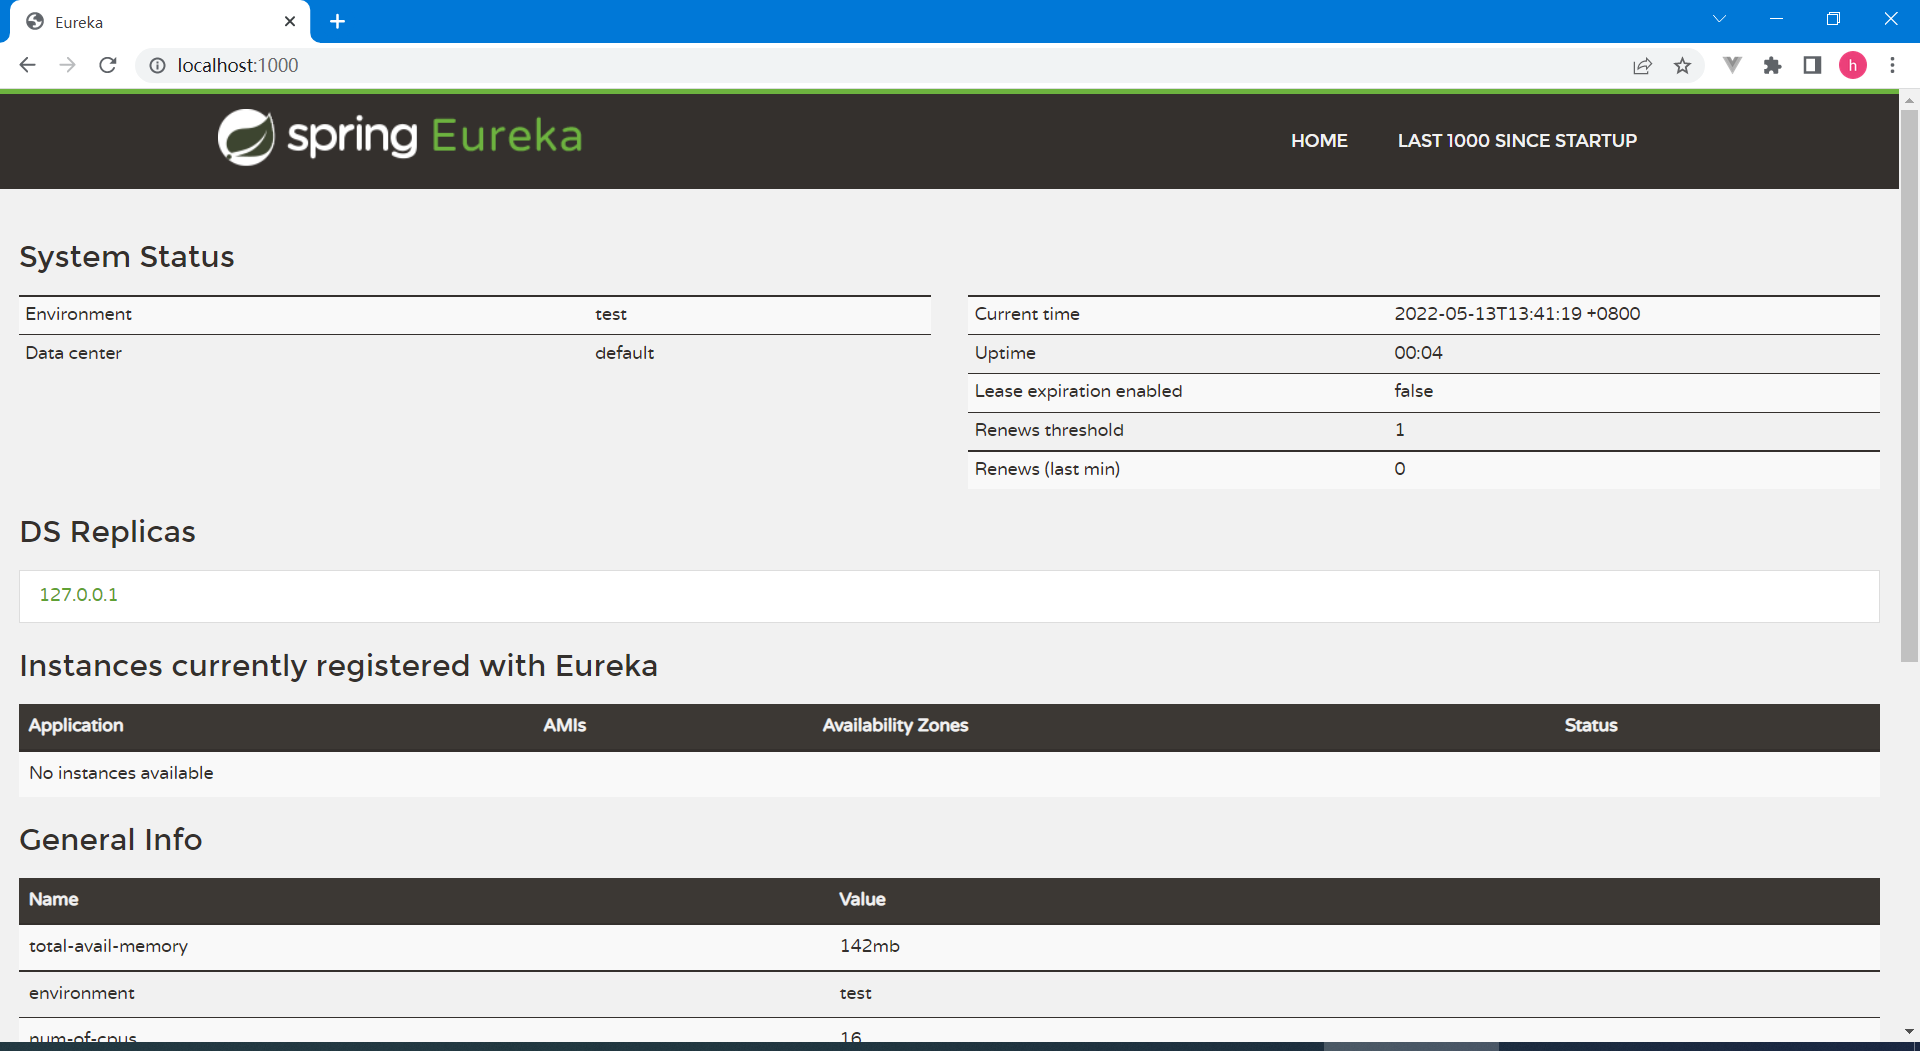Image resolution: width=1920 pixels, height=1051 pixels.
Task: Click the total-avail-memory row name
Action: (x=108, y=946)
